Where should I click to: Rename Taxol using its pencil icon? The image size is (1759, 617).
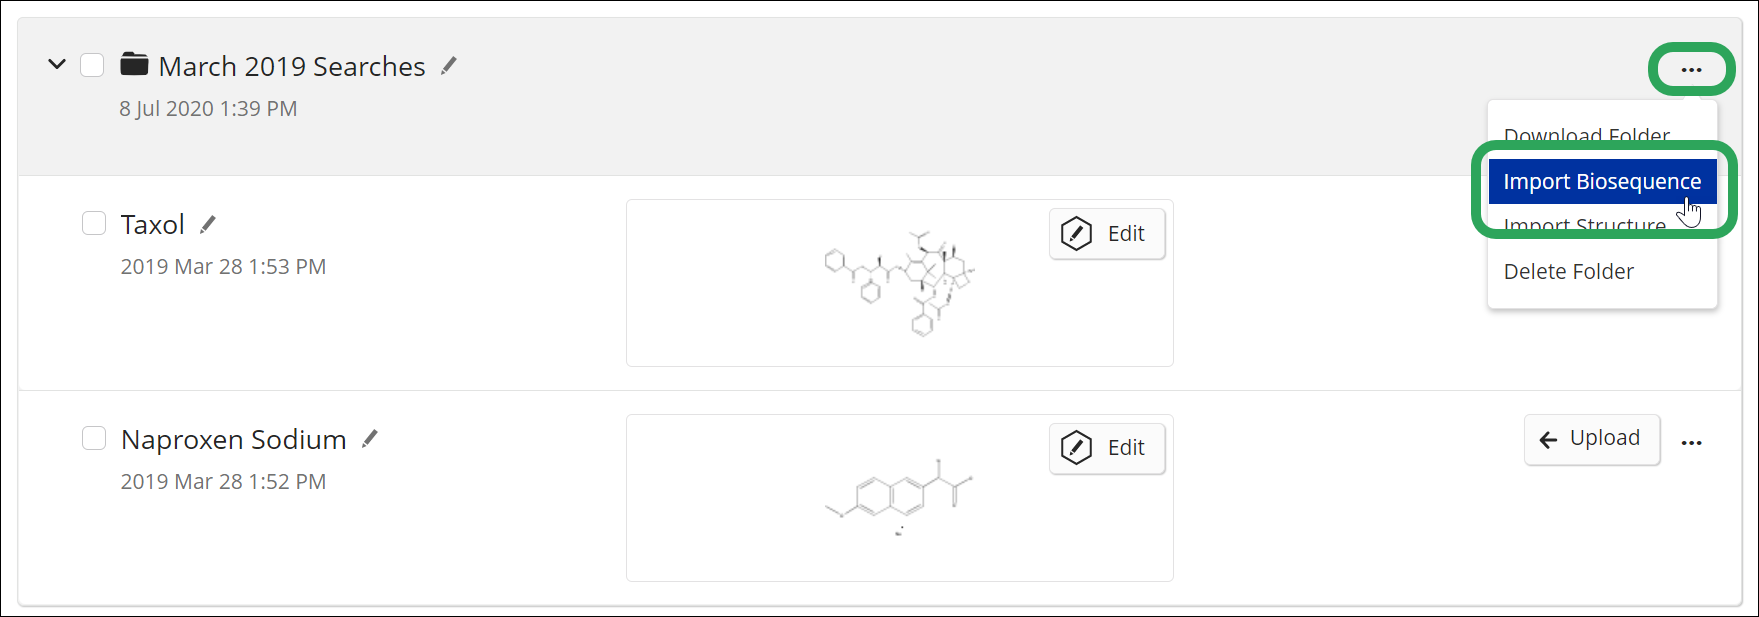(x=207, y=225)
